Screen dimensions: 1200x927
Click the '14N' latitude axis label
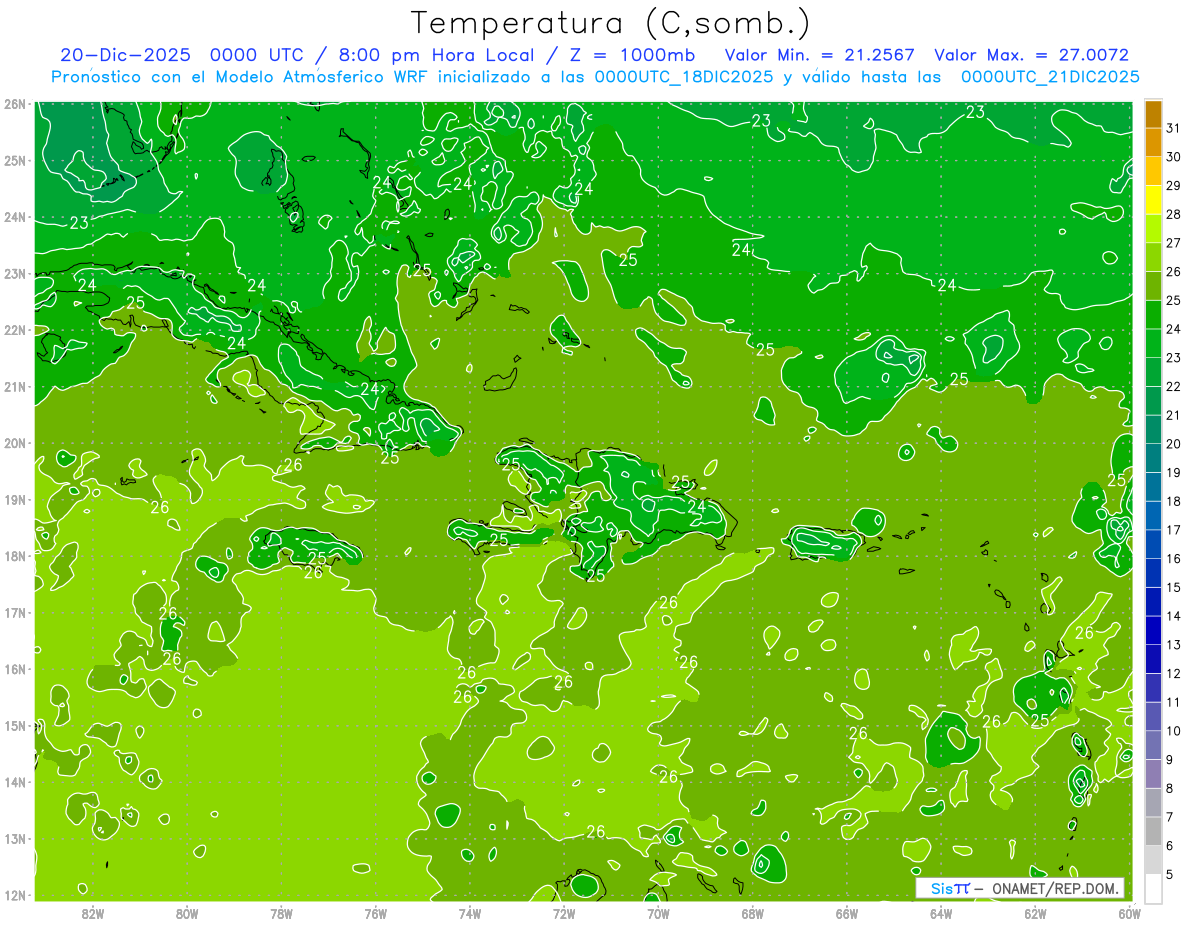click(x=15, y=782)
